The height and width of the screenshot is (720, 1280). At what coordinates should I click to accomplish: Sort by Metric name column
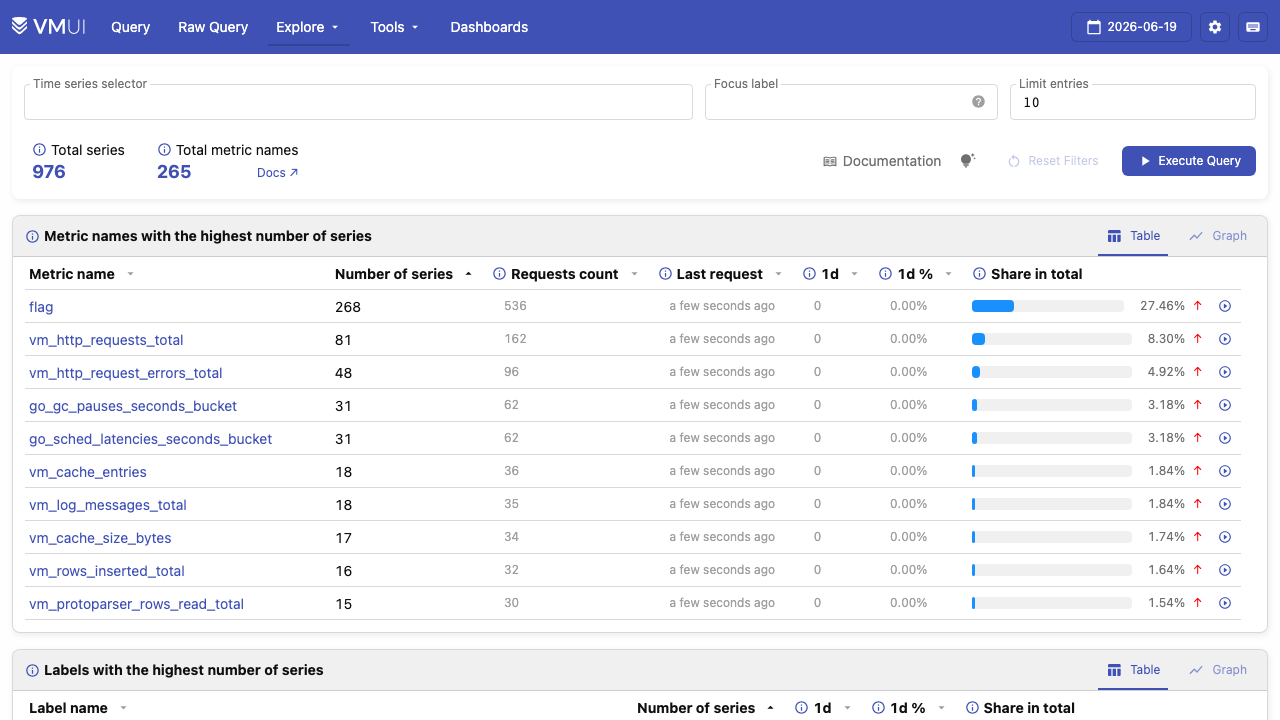pos(81,274)
